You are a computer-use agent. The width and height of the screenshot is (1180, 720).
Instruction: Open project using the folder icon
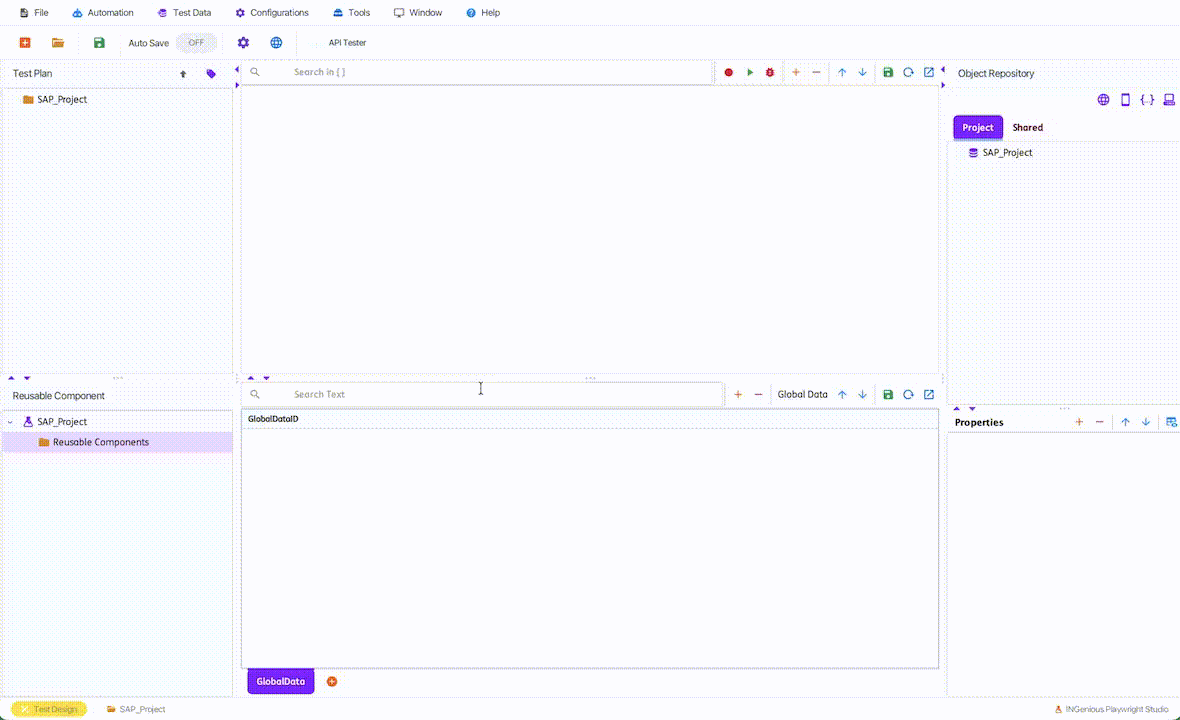[58, 43]
